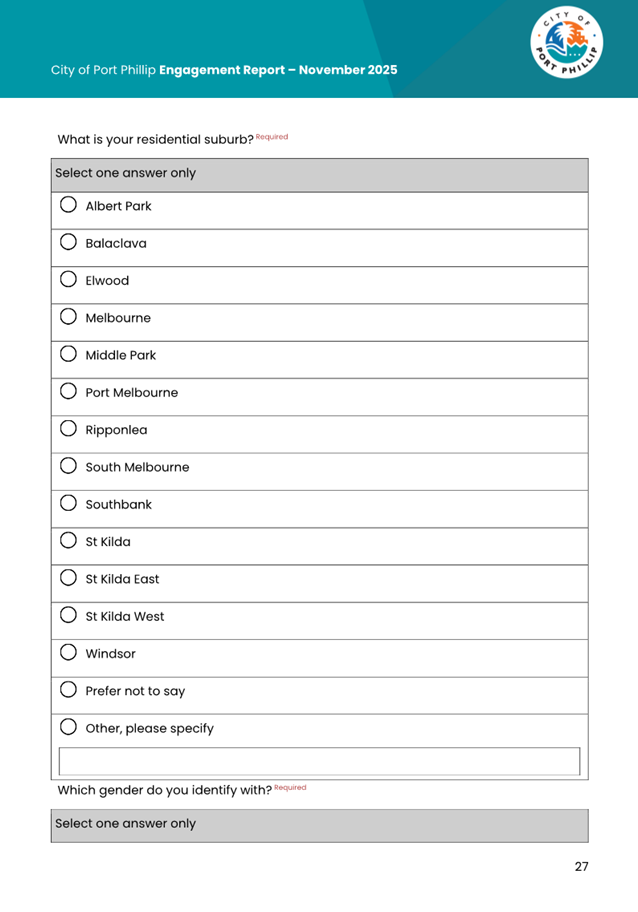The height and width of the screenshot is (912, 638).
Task: Choose the St Kilda option
Action: [69, 542]
